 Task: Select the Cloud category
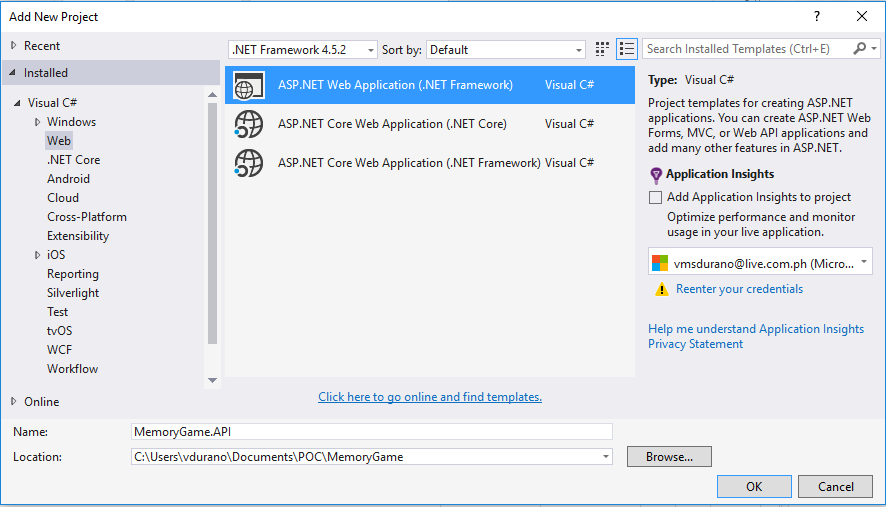click(63, 198)
